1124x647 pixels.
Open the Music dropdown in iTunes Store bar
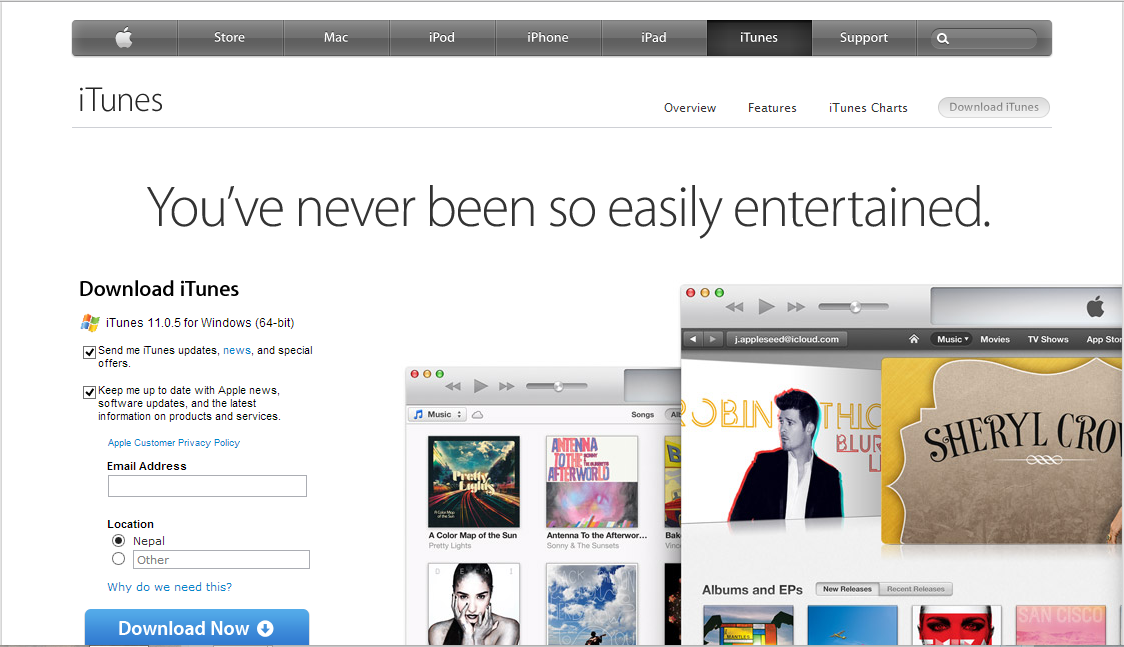[x=952, y=339]
